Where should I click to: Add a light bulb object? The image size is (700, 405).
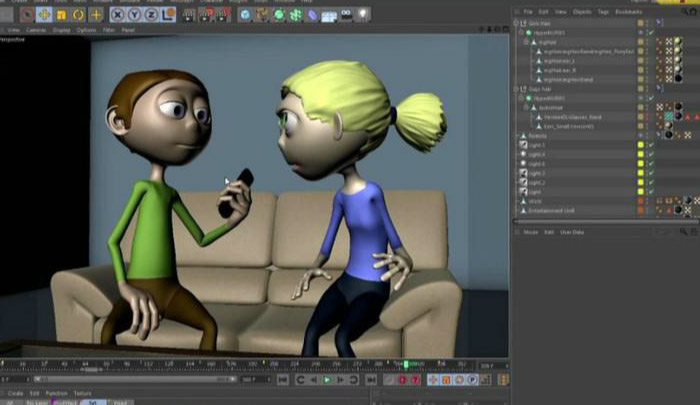click(363, 15)
